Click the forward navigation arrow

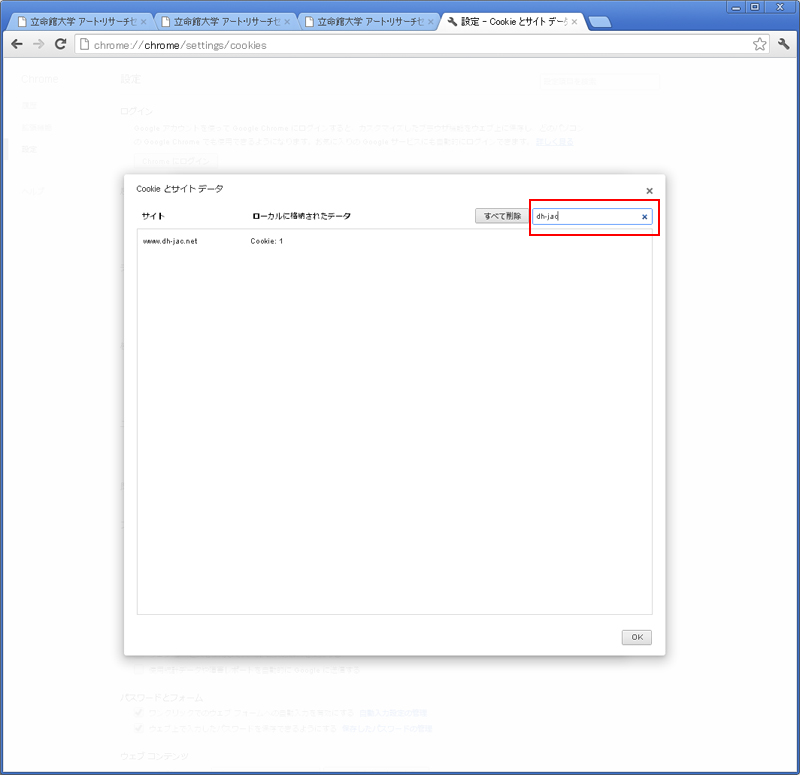pos(38,44)
